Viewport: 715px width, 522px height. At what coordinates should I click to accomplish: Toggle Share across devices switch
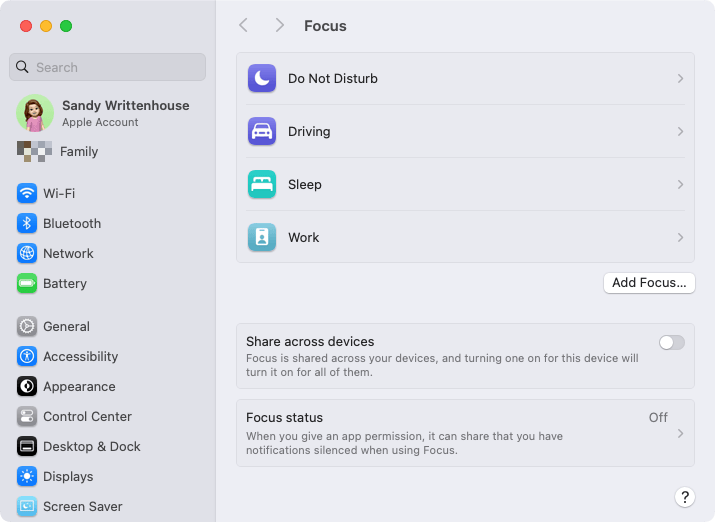pyautogui.click(x=671, y=342)
